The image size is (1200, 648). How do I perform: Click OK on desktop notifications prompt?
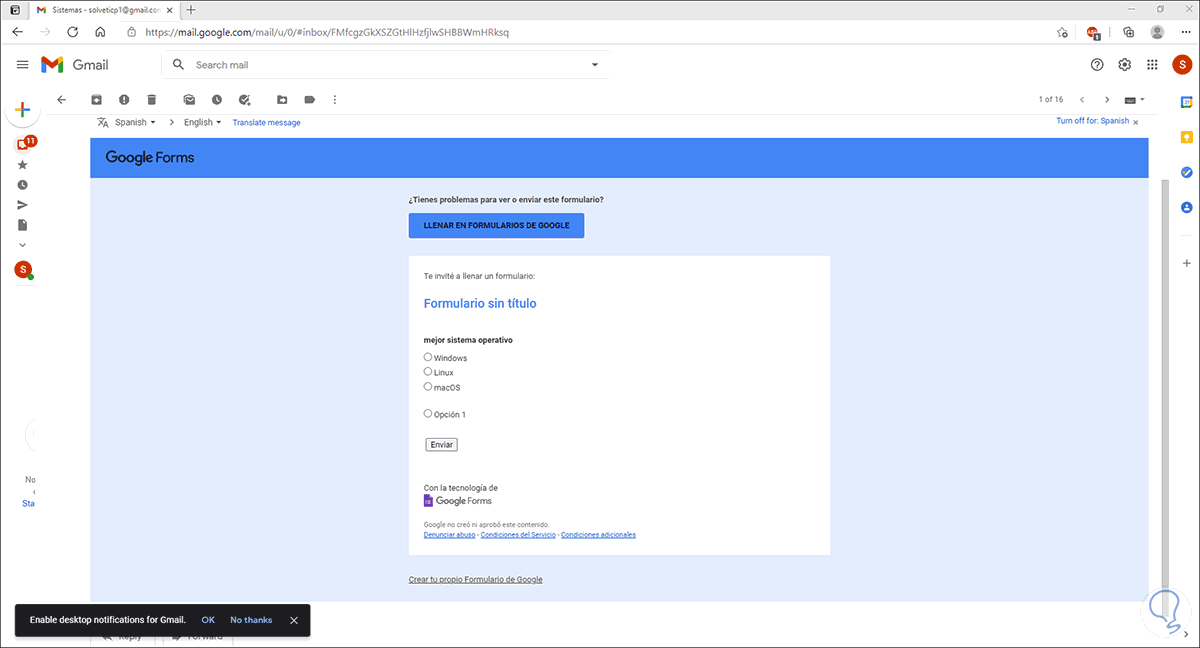tap(208, 620)
